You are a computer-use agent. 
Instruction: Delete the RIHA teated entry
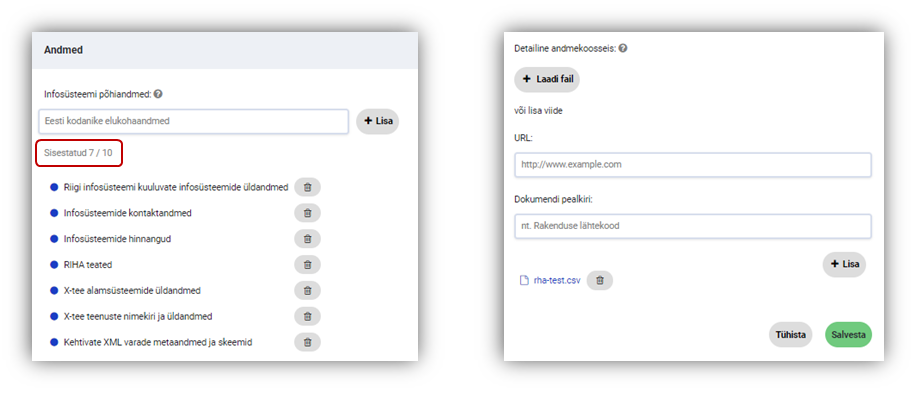[x=307, y=265]
